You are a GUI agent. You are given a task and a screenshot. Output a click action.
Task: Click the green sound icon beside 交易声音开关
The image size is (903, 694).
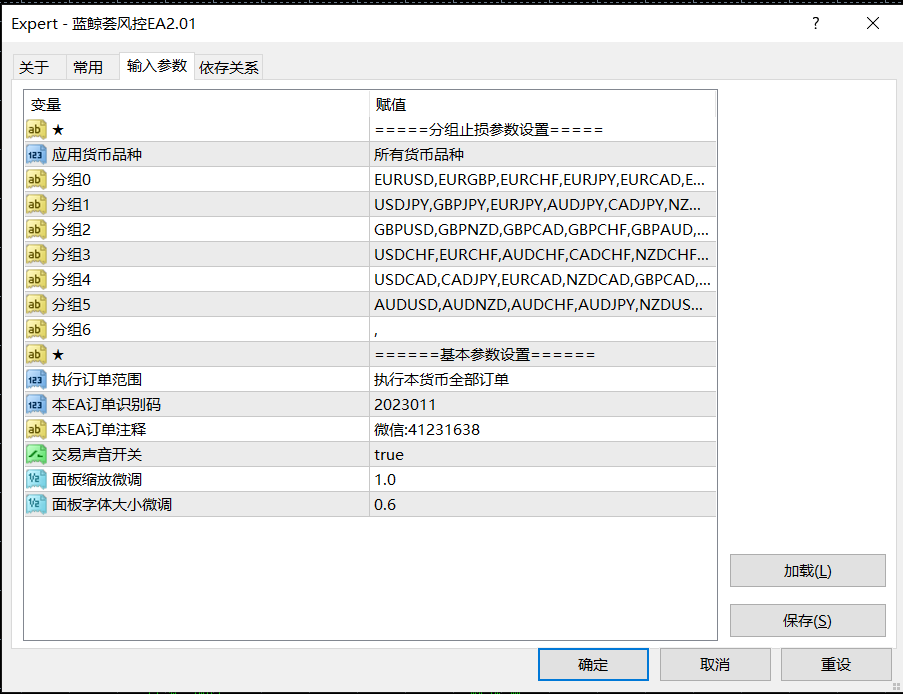tap(37, 454)
